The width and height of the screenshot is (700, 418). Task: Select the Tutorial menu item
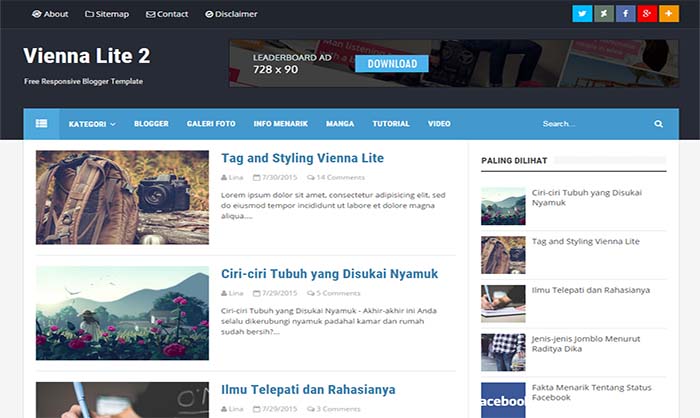(391, 124)
